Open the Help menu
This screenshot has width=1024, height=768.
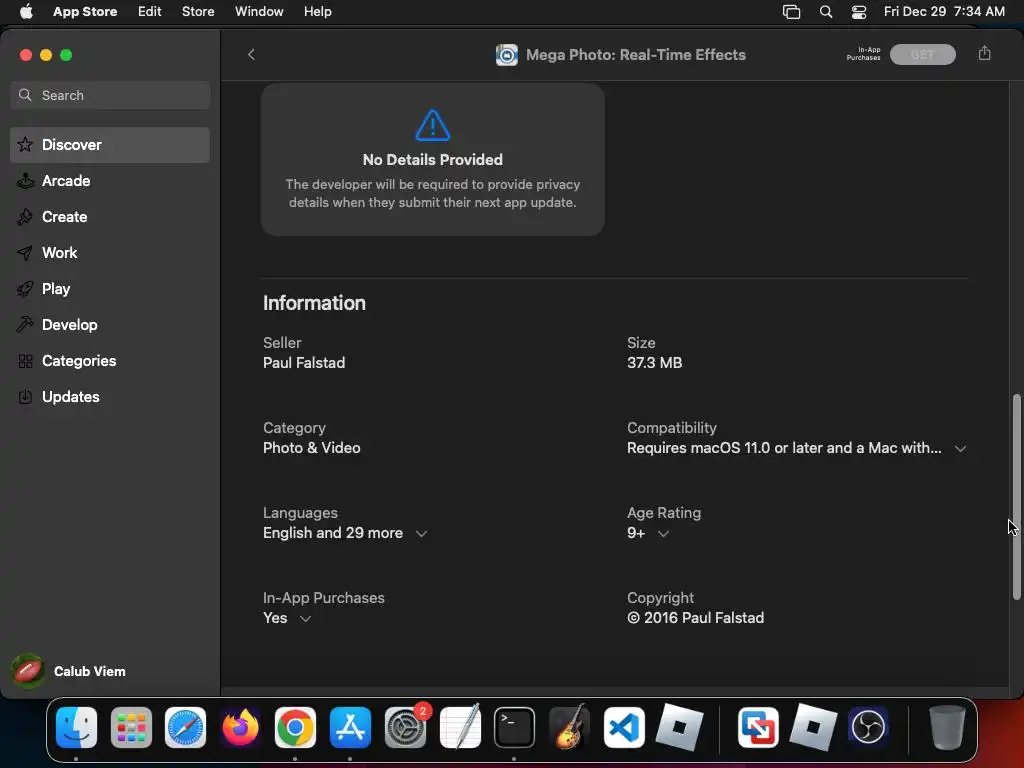pyautogui.click(x=317, y=12)
